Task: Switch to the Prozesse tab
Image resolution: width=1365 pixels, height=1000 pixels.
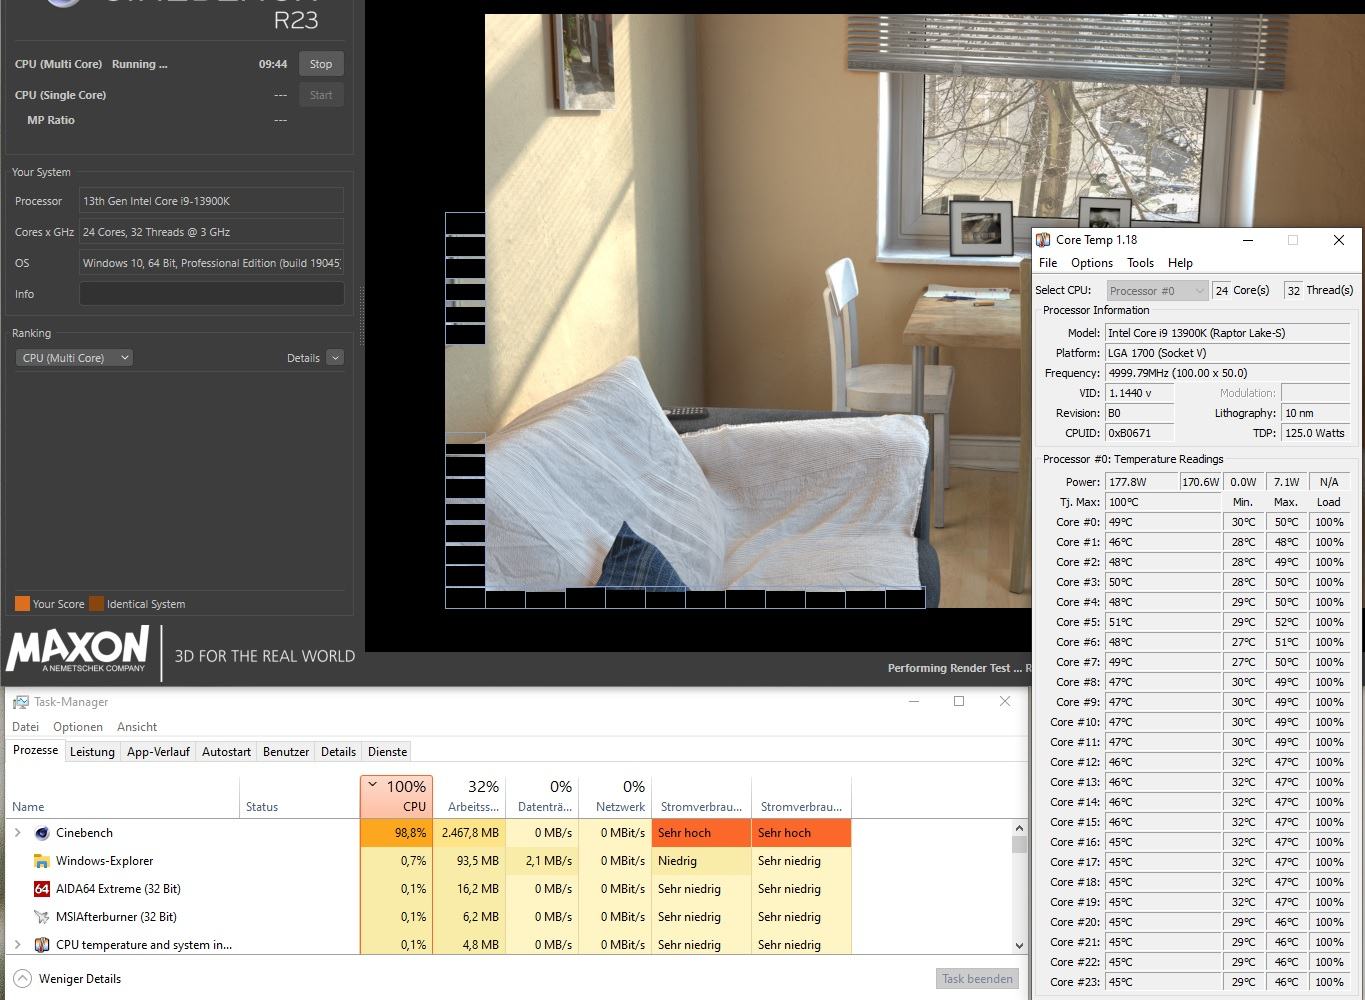Action: [36, 750]
